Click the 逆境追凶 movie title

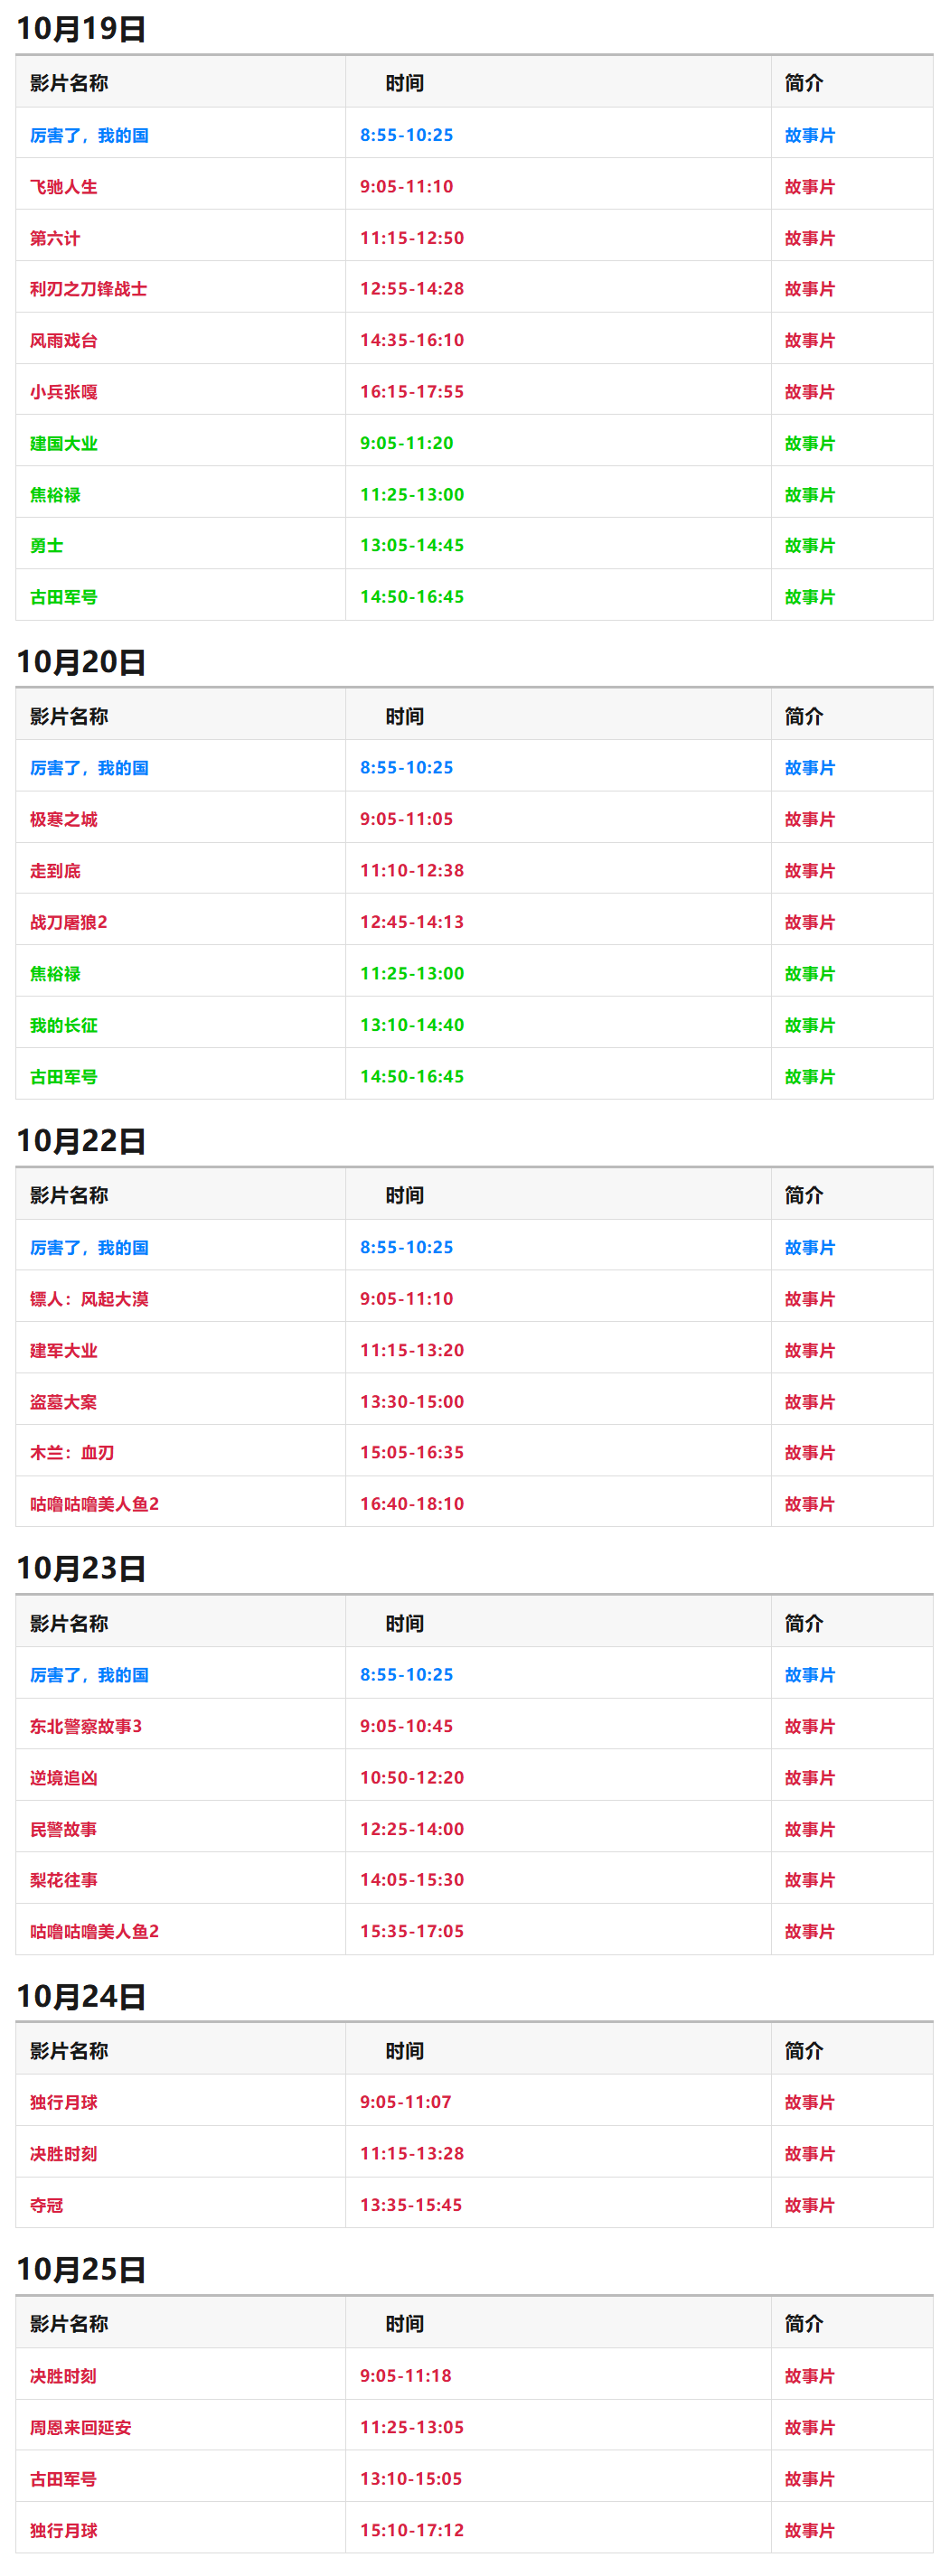[64, 1778]
